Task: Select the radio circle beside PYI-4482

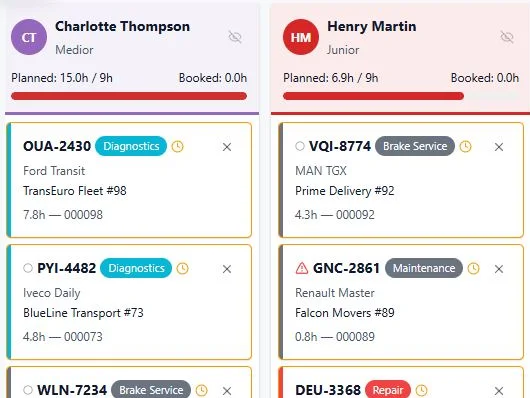Action: tap(28, 268)
